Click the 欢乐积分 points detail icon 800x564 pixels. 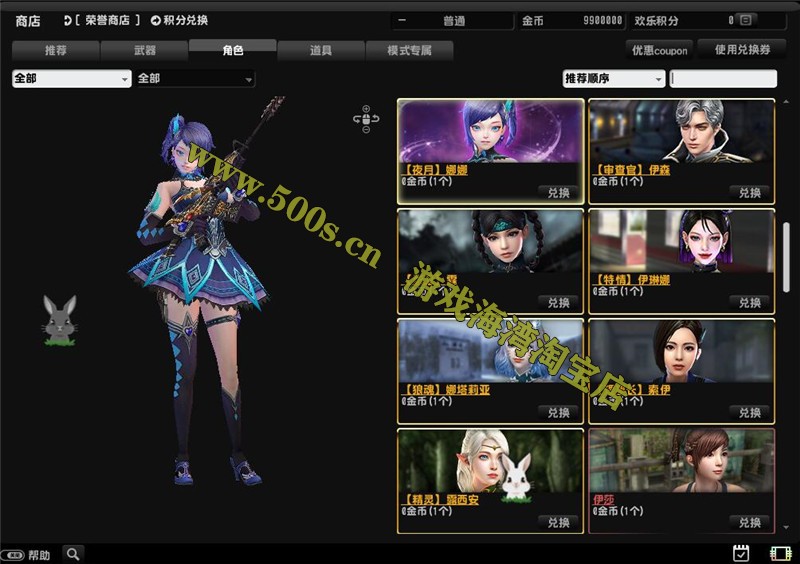[745, 20]
